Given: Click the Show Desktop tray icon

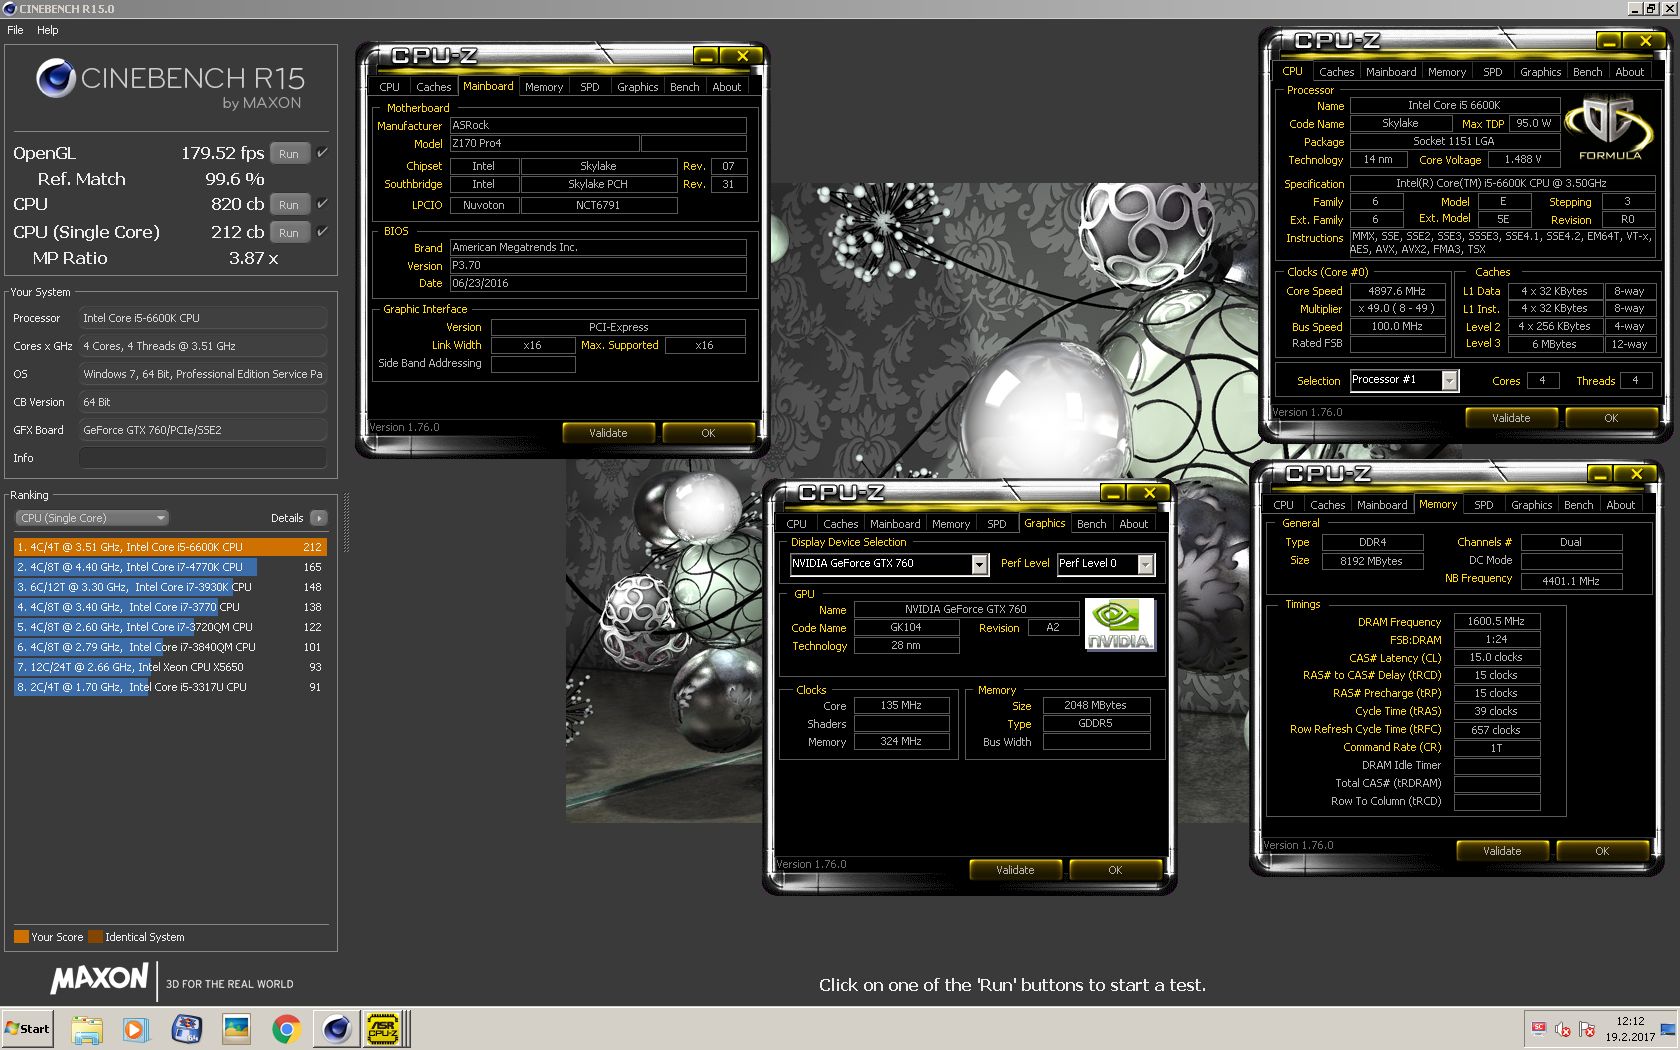Looking at the screenshot, I should coord(1669,1029).
